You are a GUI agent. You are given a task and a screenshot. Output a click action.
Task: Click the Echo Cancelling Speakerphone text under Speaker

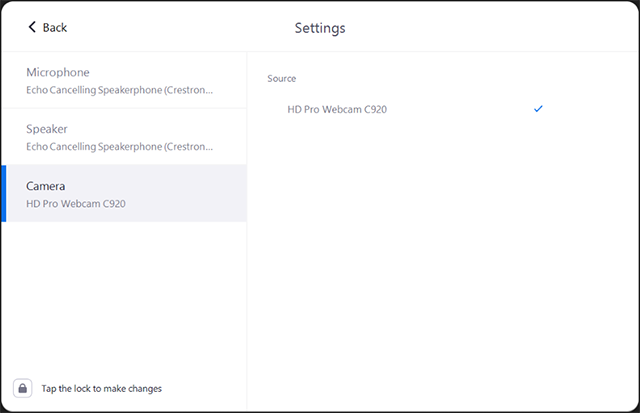pos(120,147)
